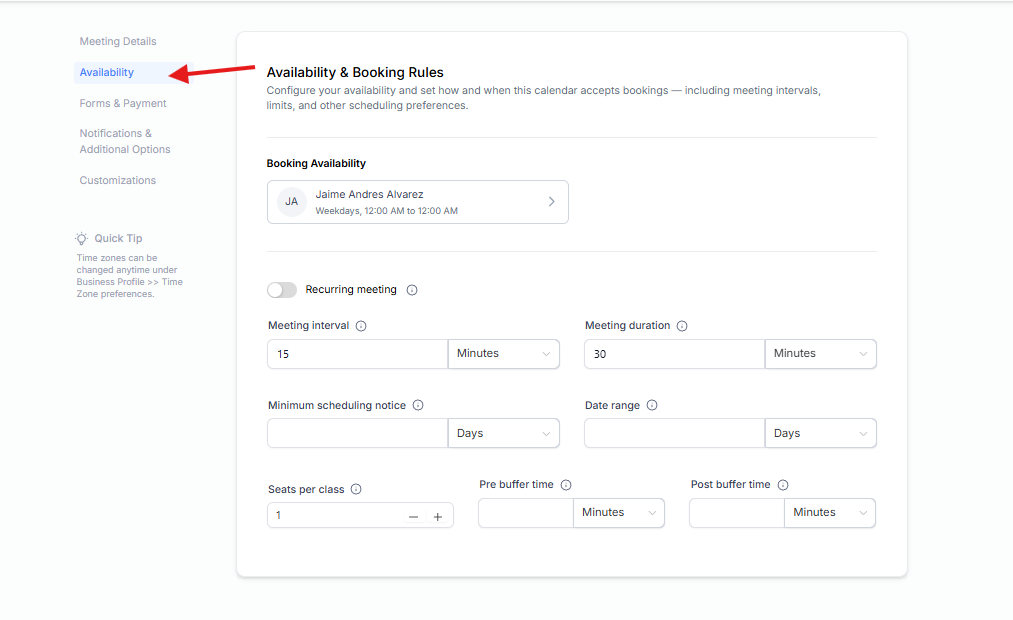This screenshot has width=1013, height=620.
Task: Click Minimum scheduling notice info icon
Action: pos(418,406)
